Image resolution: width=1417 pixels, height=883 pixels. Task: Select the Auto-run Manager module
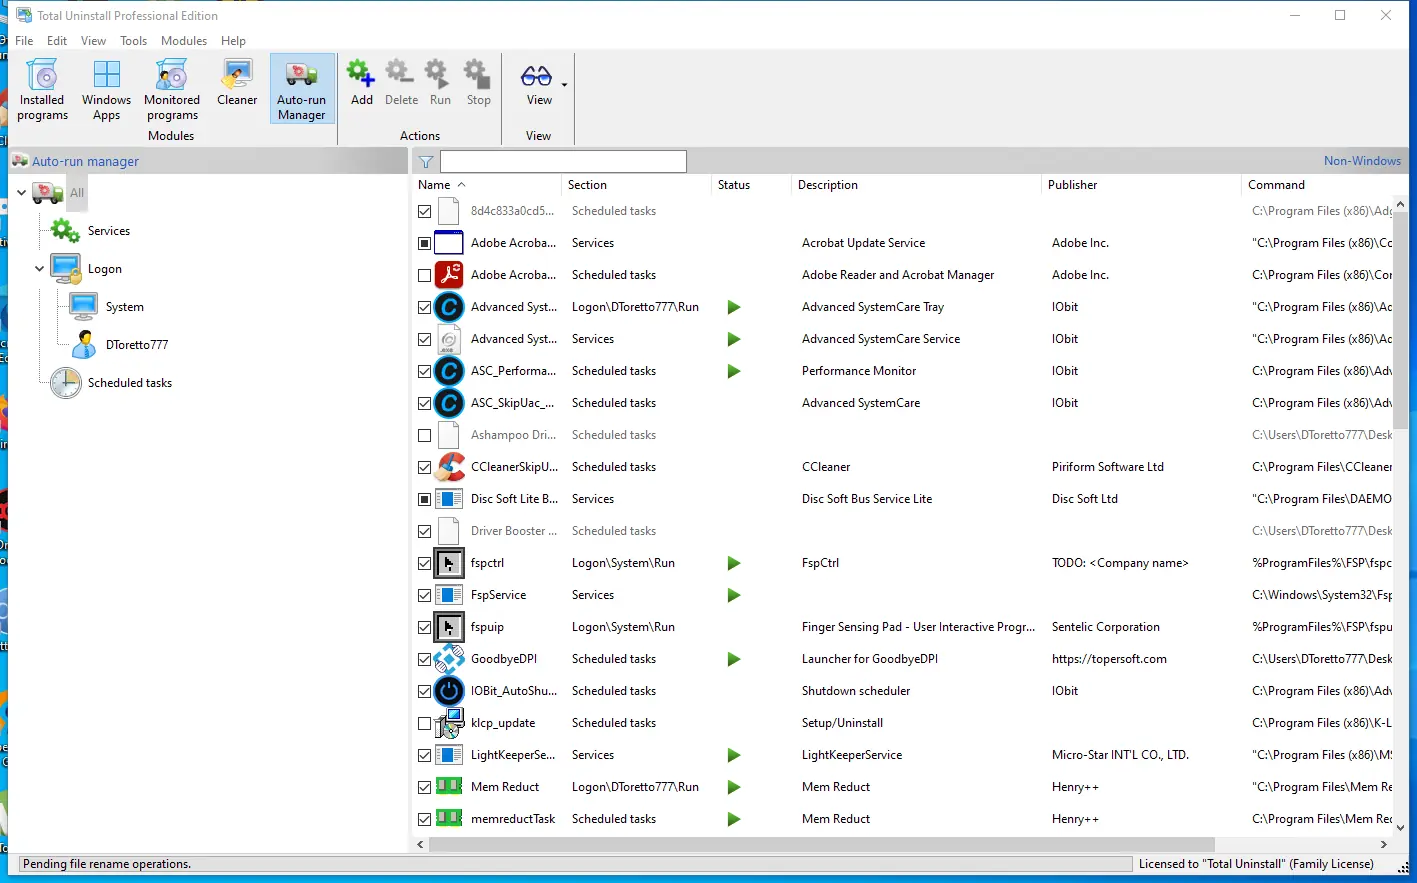(302, 89)
